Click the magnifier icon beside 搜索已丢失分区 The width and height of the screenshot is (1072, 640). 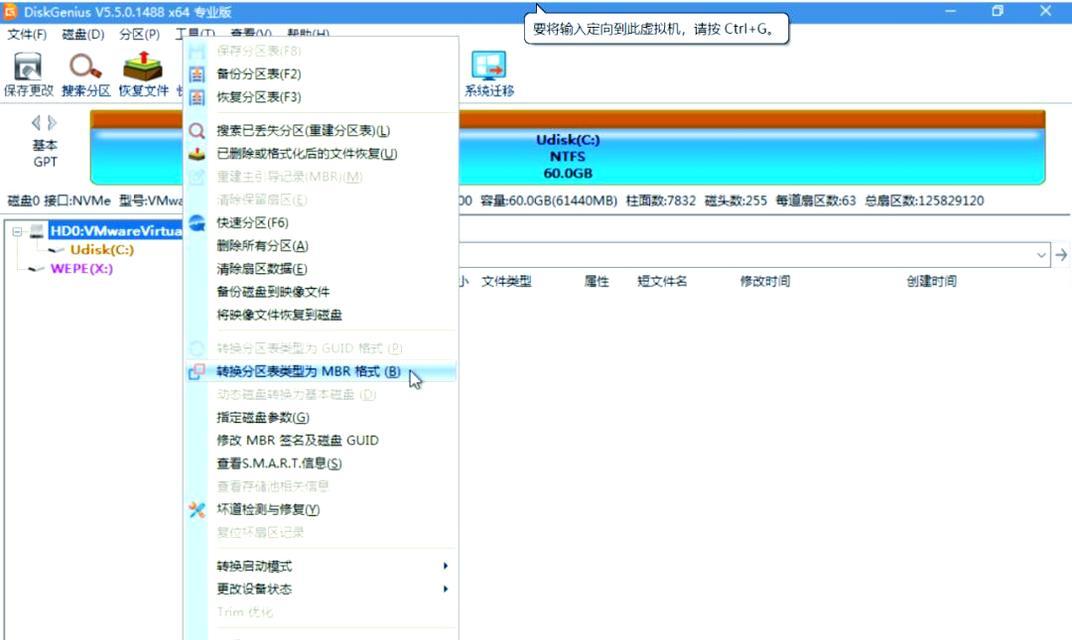(197, 131)
